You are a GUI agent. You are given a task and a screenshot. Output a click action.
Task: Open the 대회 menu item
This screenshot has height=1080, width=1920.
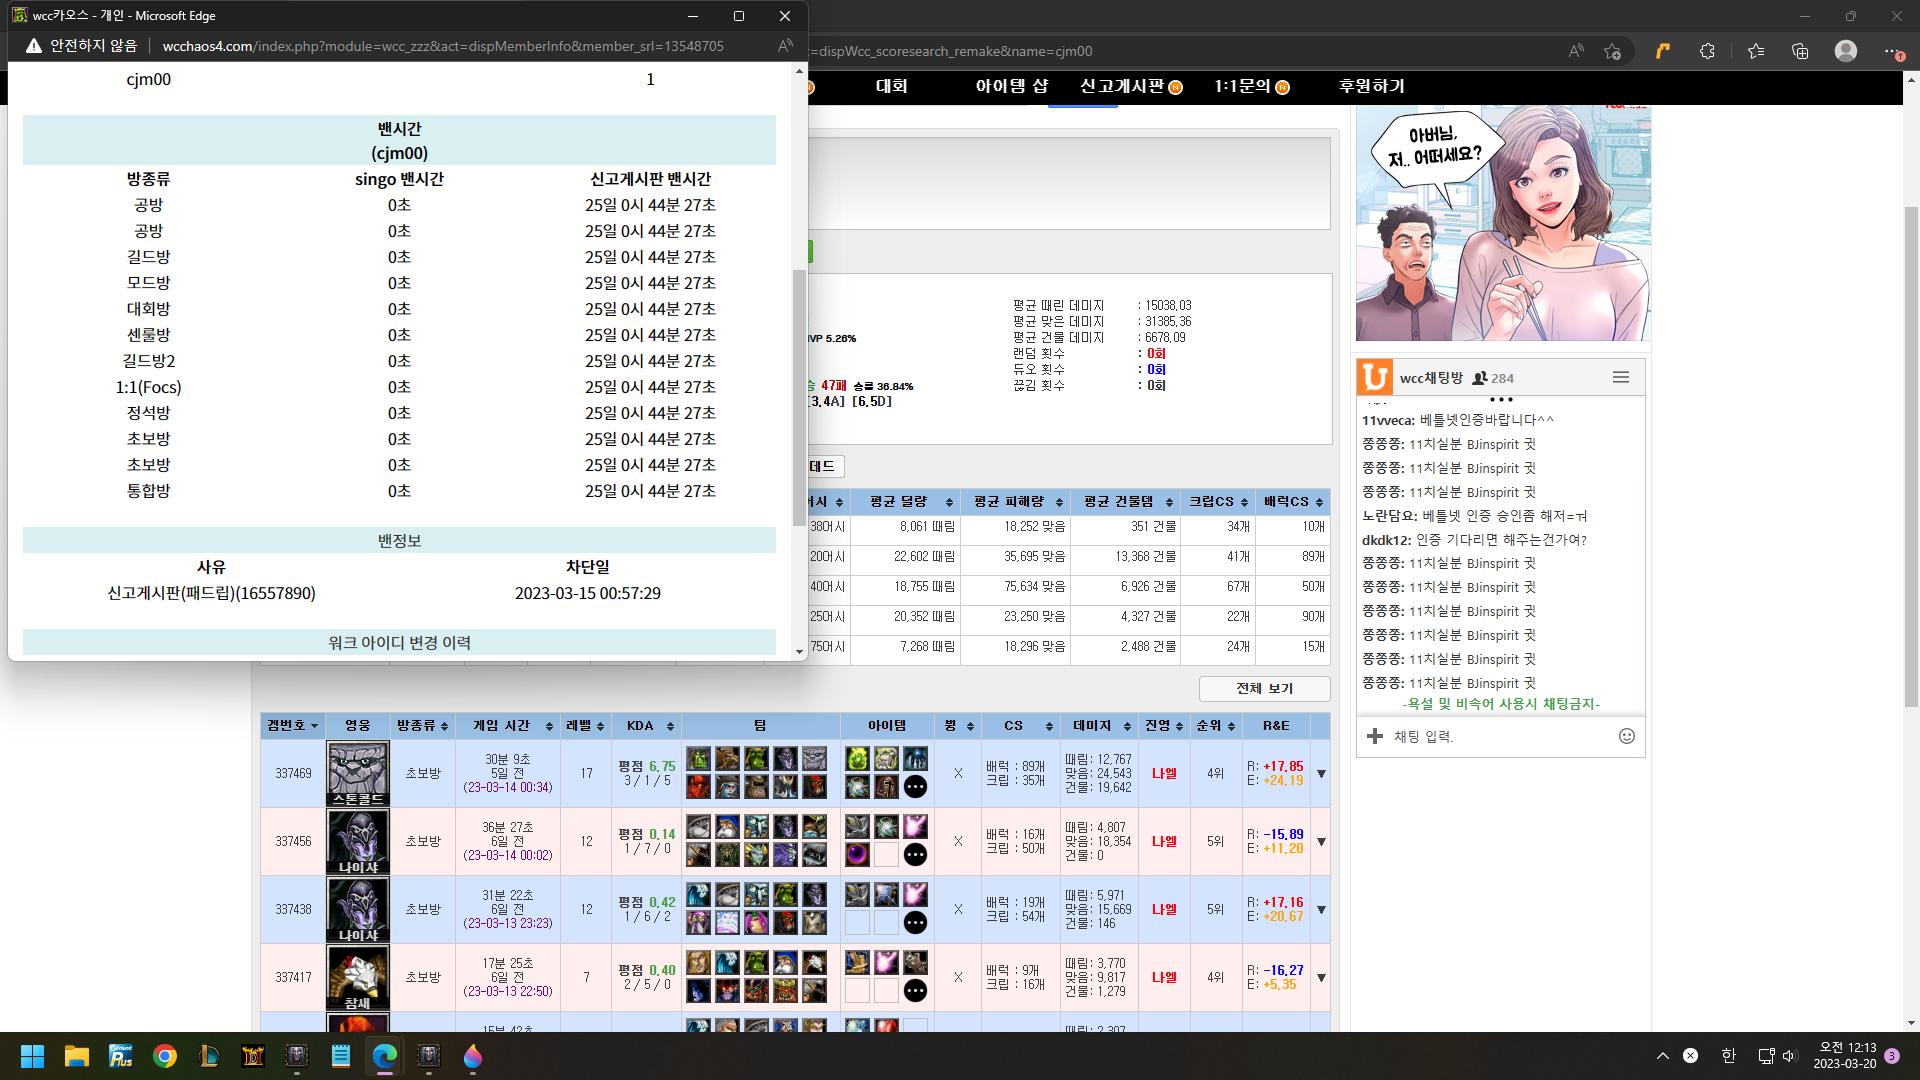pyautogui.click(x=892, y=86)
